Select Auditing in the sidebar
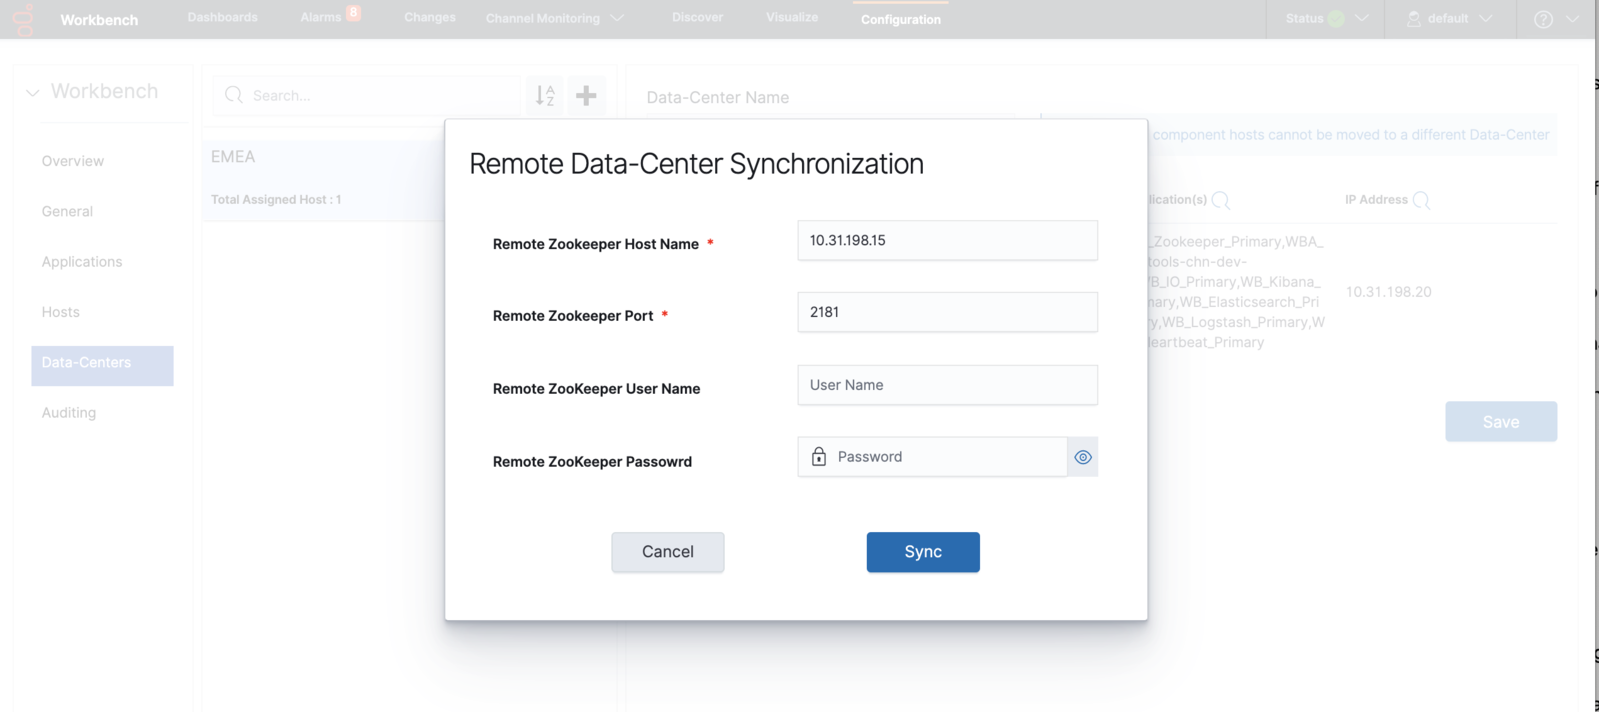 (69, 412)
